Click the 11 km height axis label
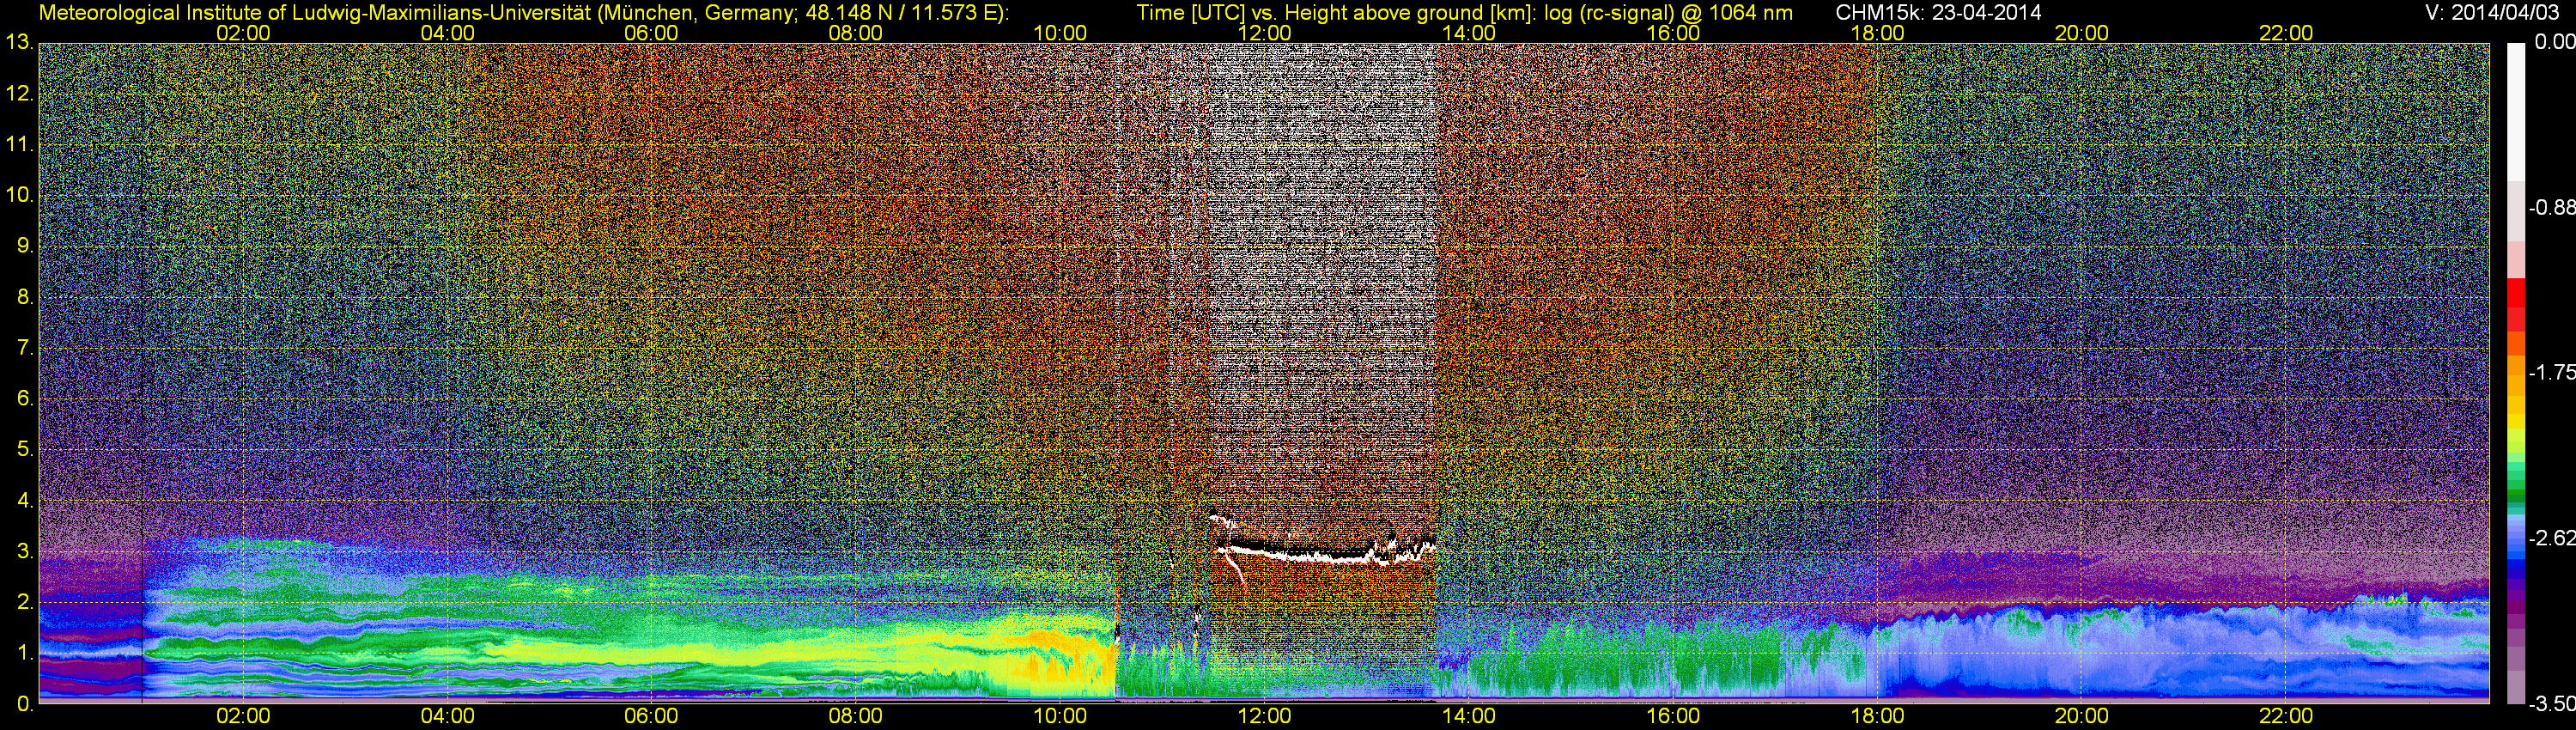This screenshot has width=2576, height=730. (x=19, y=145)
